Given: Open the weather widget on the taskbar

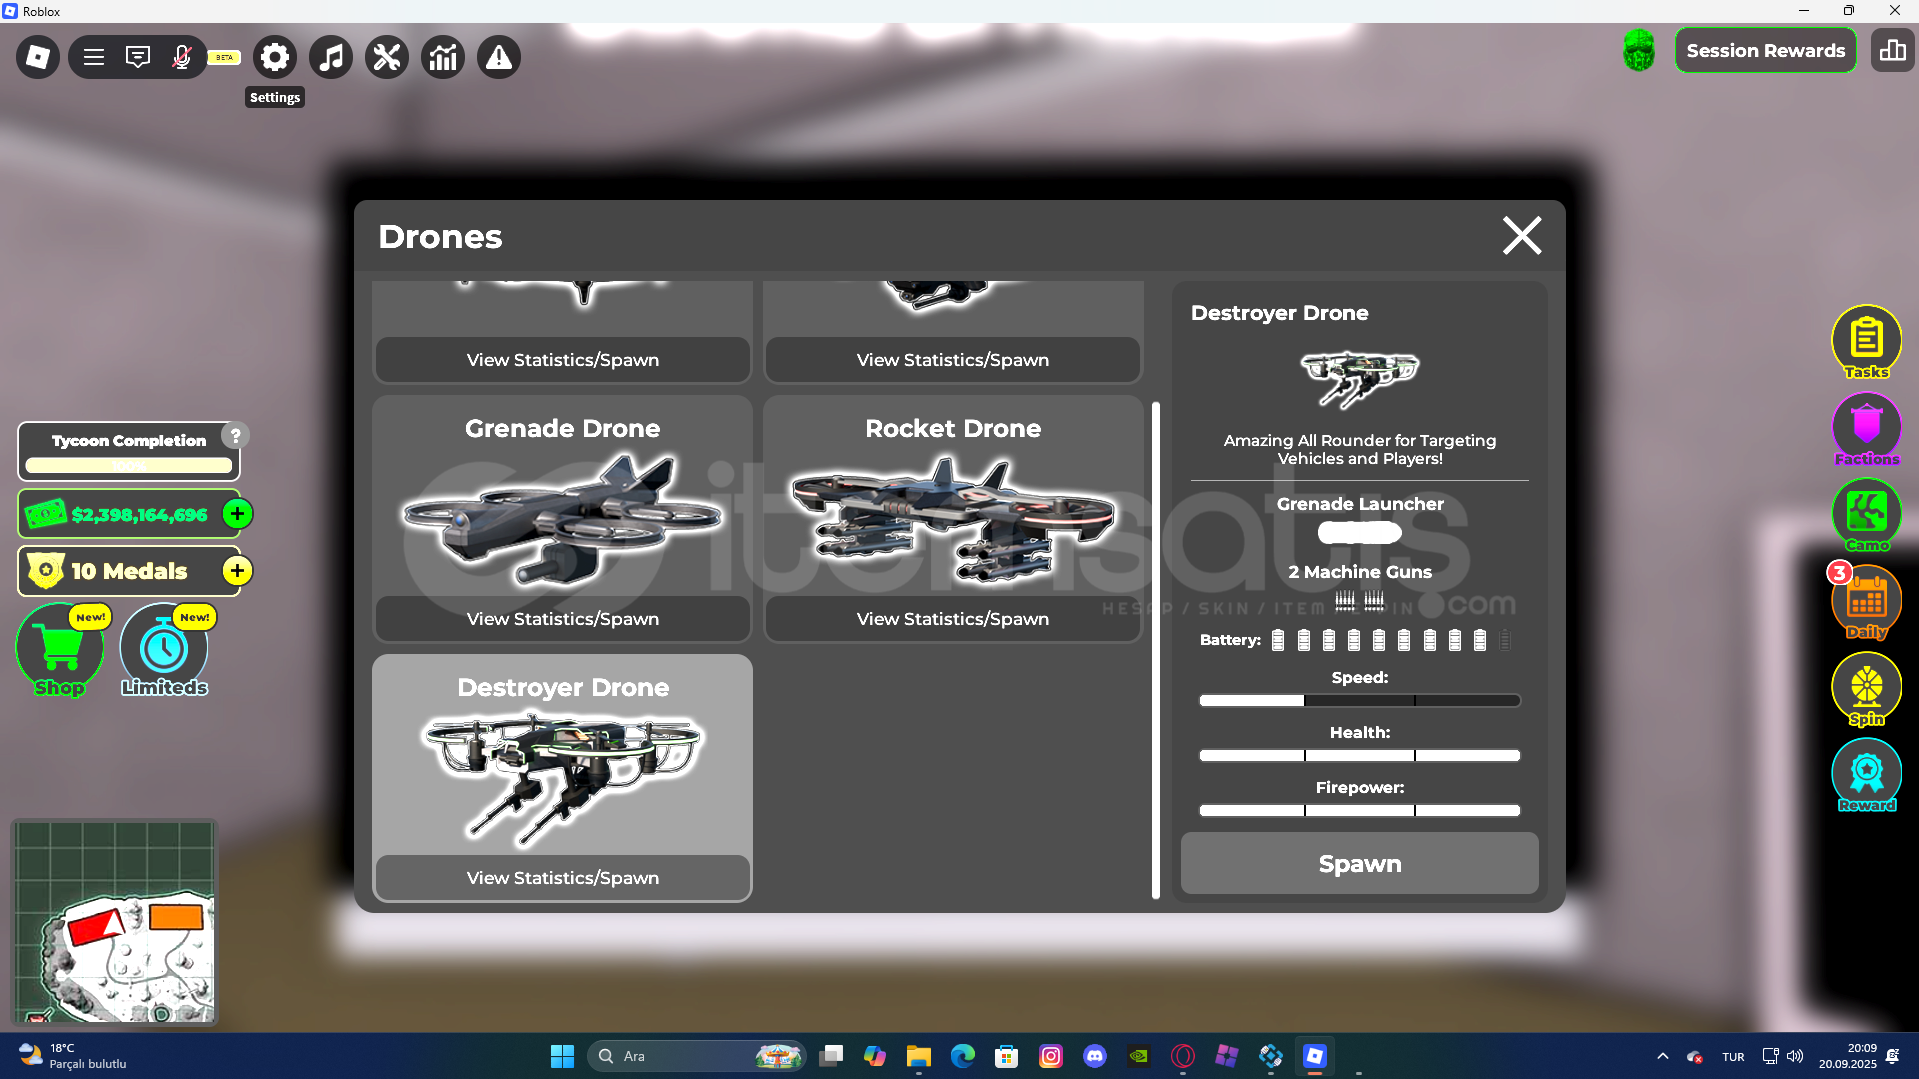Looking at the screenshot, I should point(72,1056).
